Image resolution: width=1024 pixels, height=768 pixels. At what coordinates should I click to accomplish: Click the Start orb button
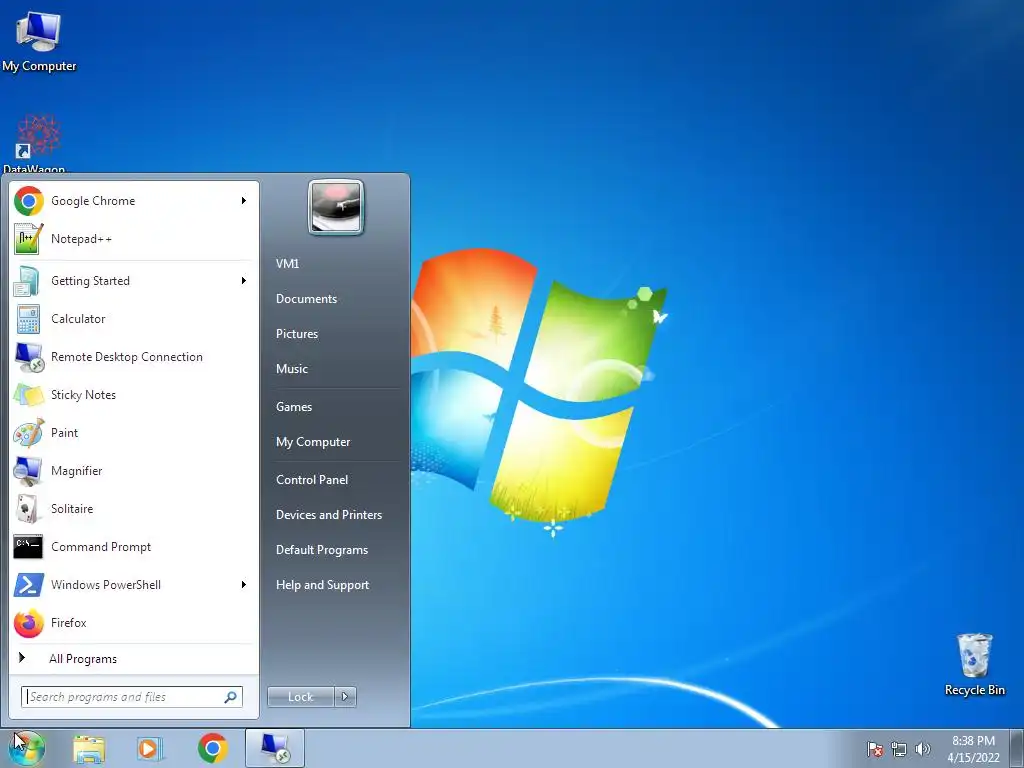27,748
